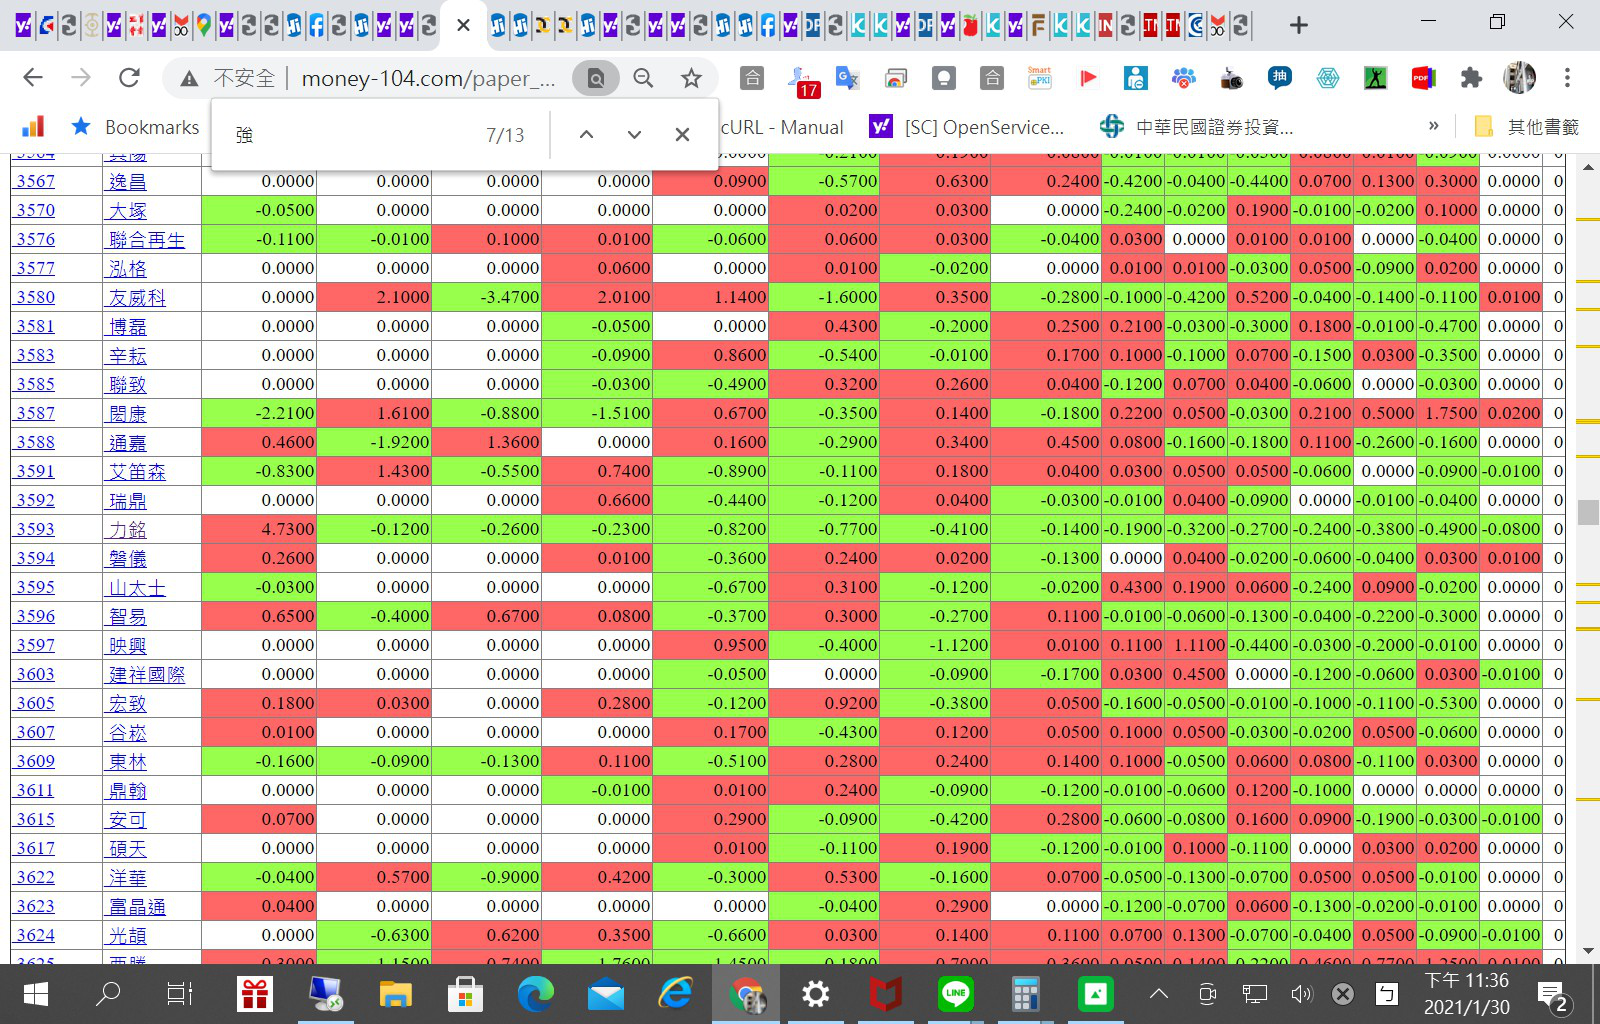Show hidden system tray icons
1600x1024 pixels.
click(1158, 994)
